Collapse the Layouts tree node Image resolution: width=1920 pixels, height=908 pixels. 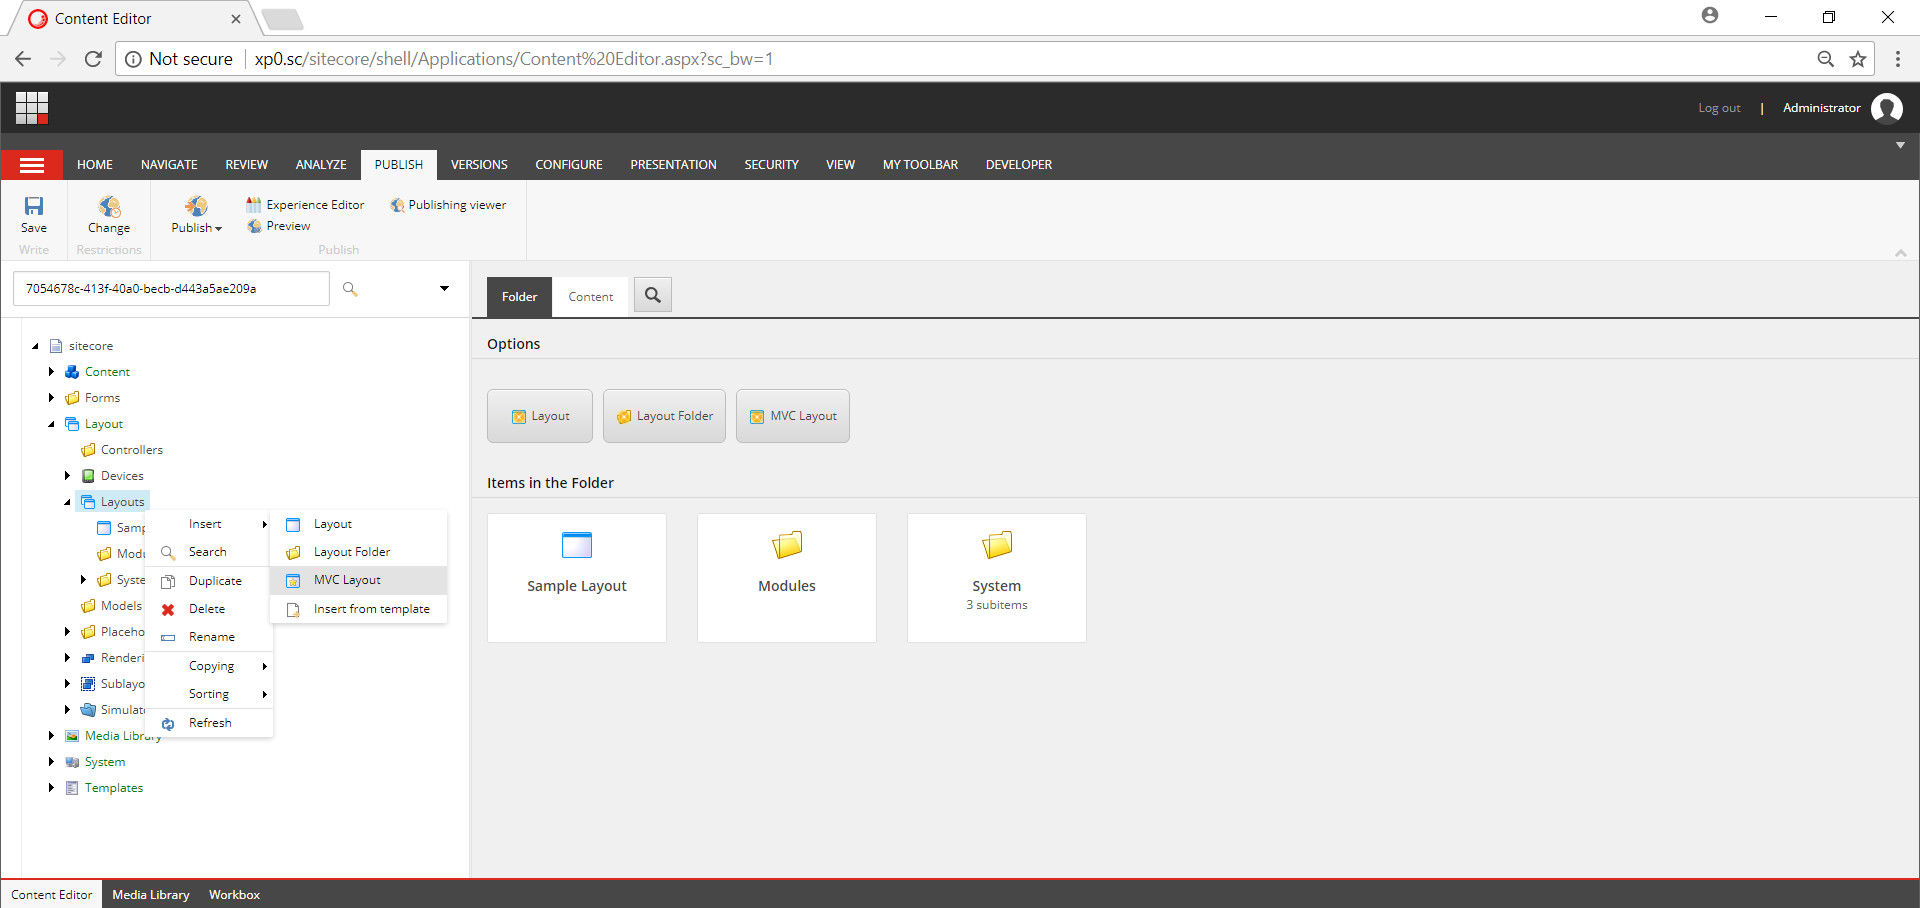coord(67,502)
